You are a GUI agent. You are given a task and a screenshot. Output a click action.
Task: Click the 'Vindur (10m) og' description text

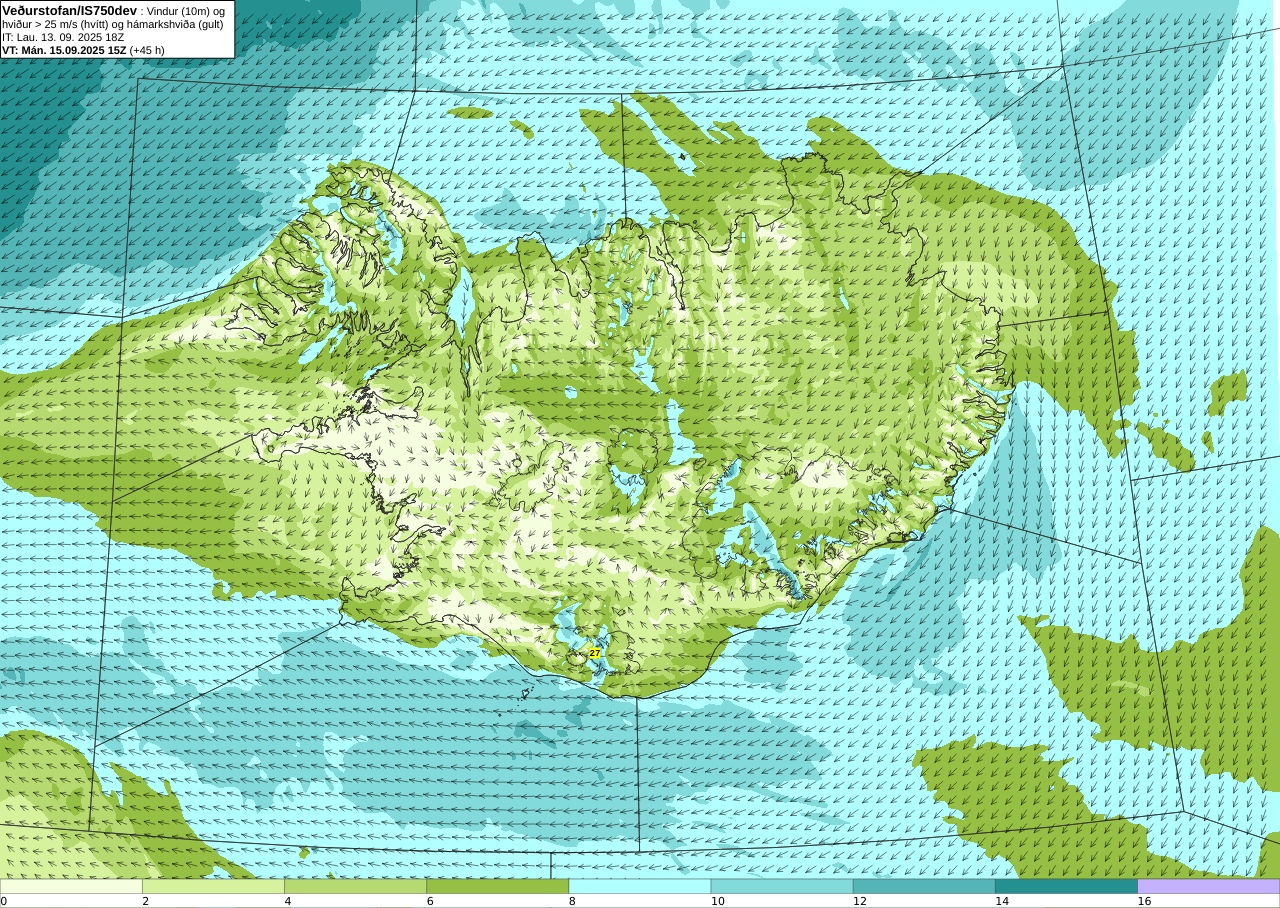click(186, 11)
